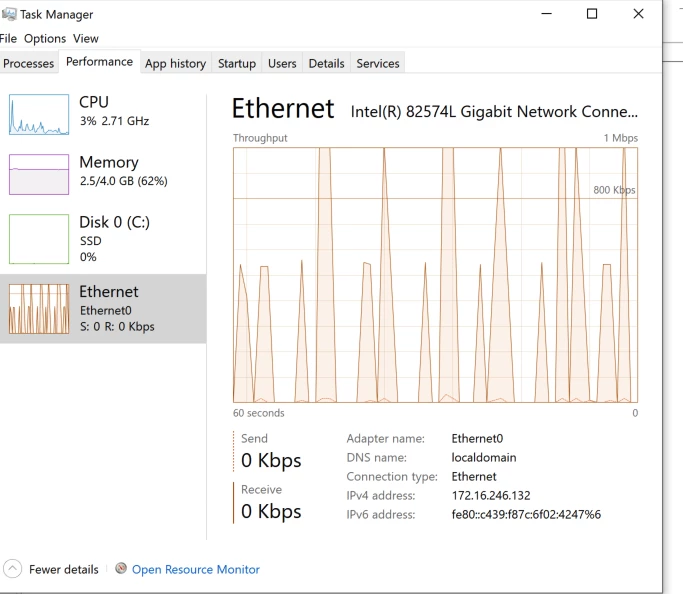Image resolution: width=683 pixels, height=594 pixels.
Task: Click the Fewer details text button
Action: [64, 569]
